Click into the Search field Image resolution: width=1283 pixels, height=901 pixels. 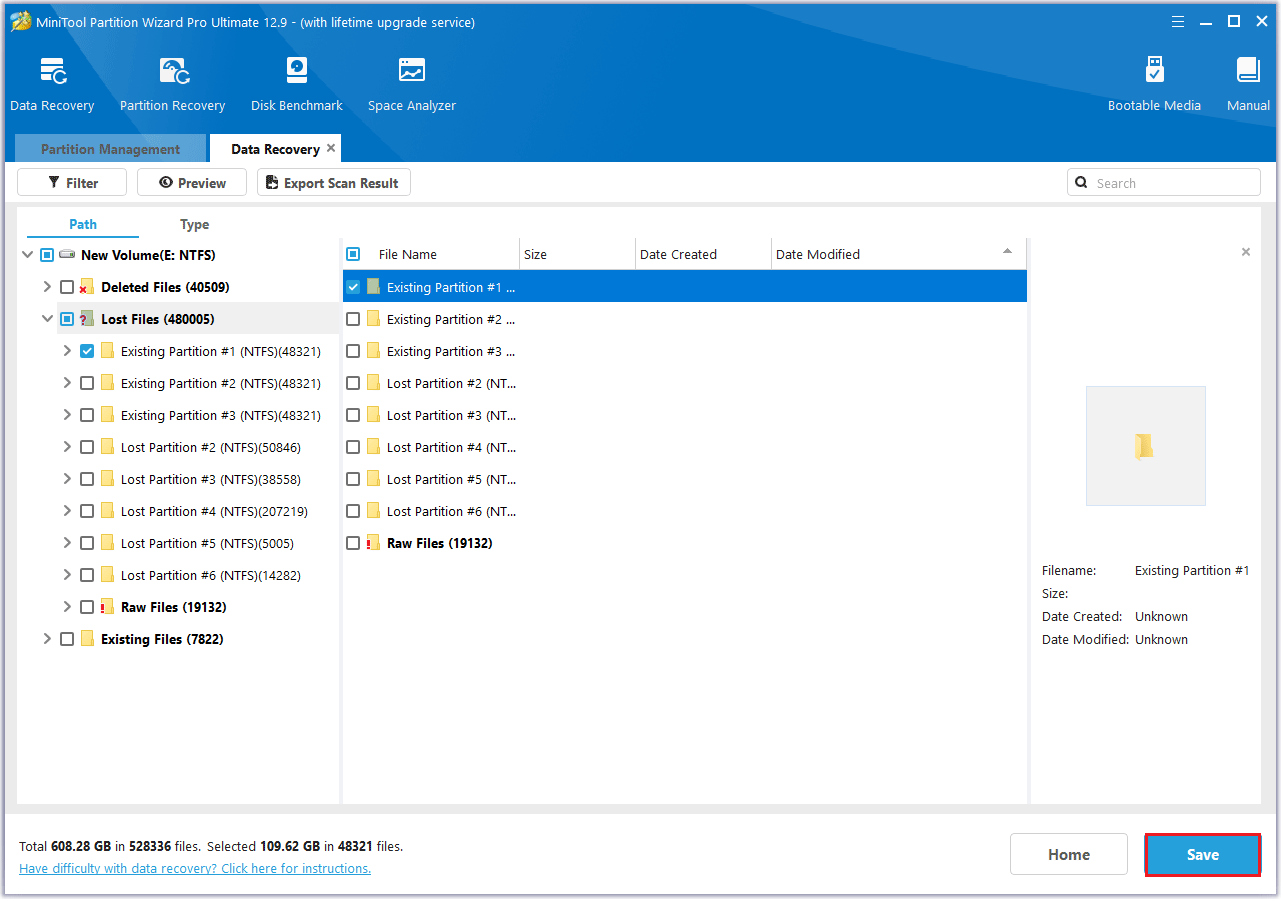pos(1164,182)
